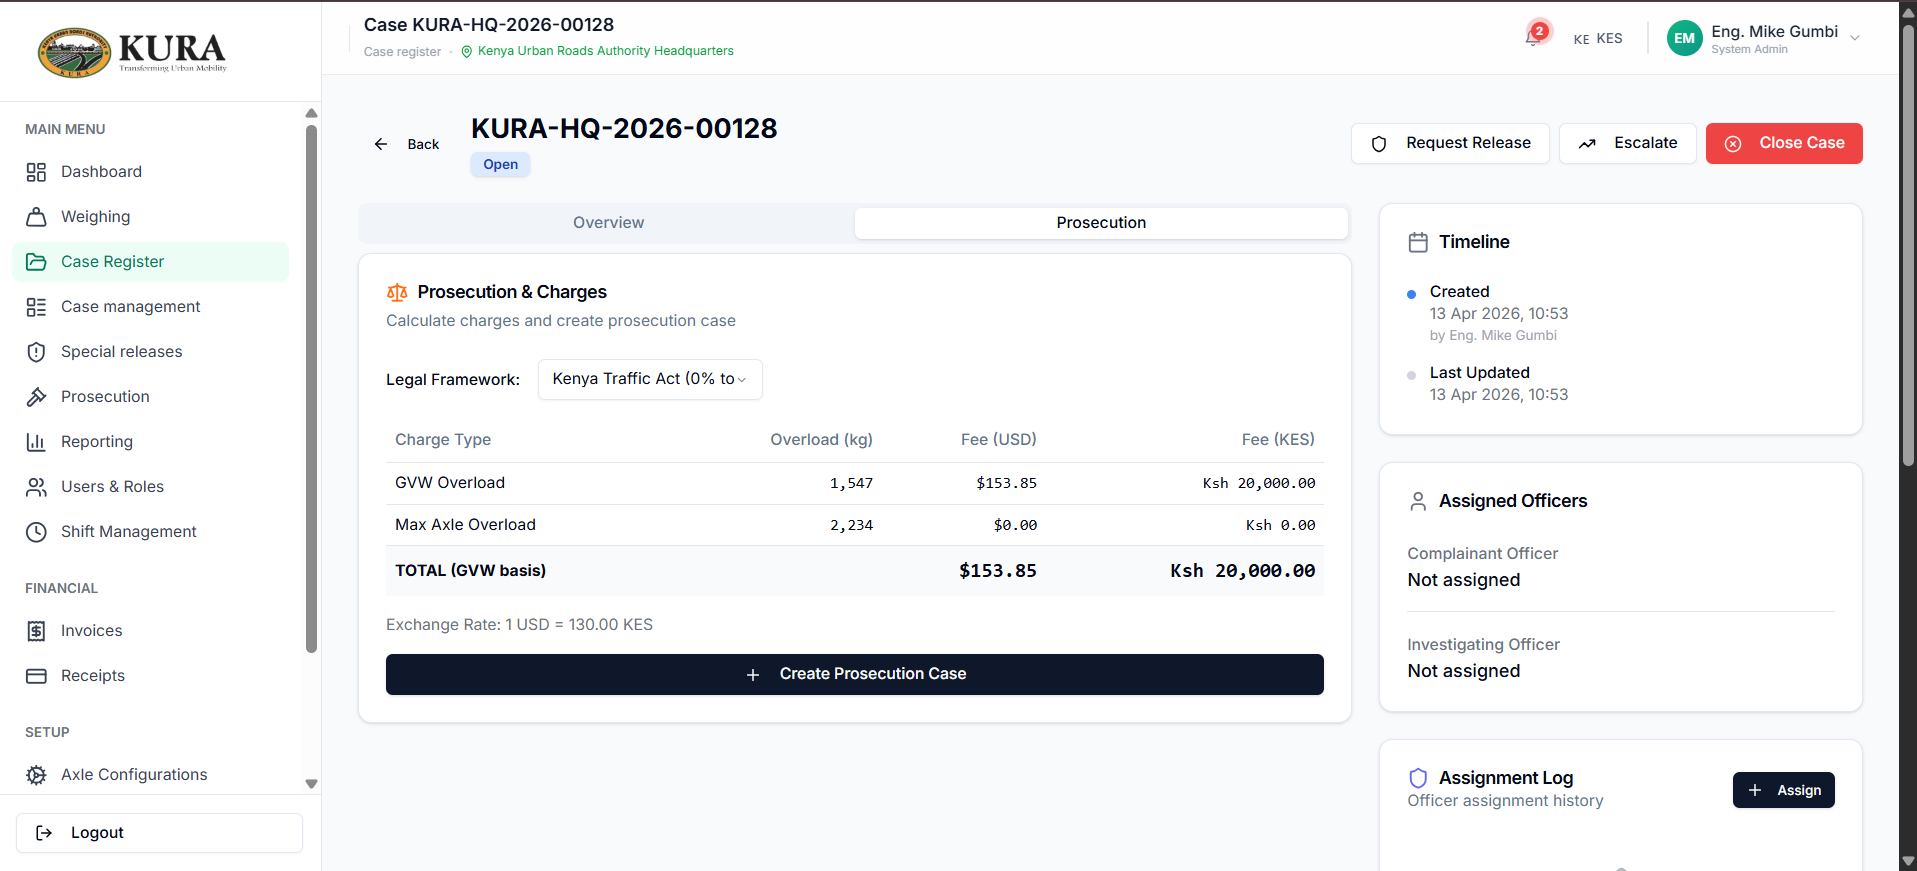Click the Weighing scale icon

(x=36, y=217)
